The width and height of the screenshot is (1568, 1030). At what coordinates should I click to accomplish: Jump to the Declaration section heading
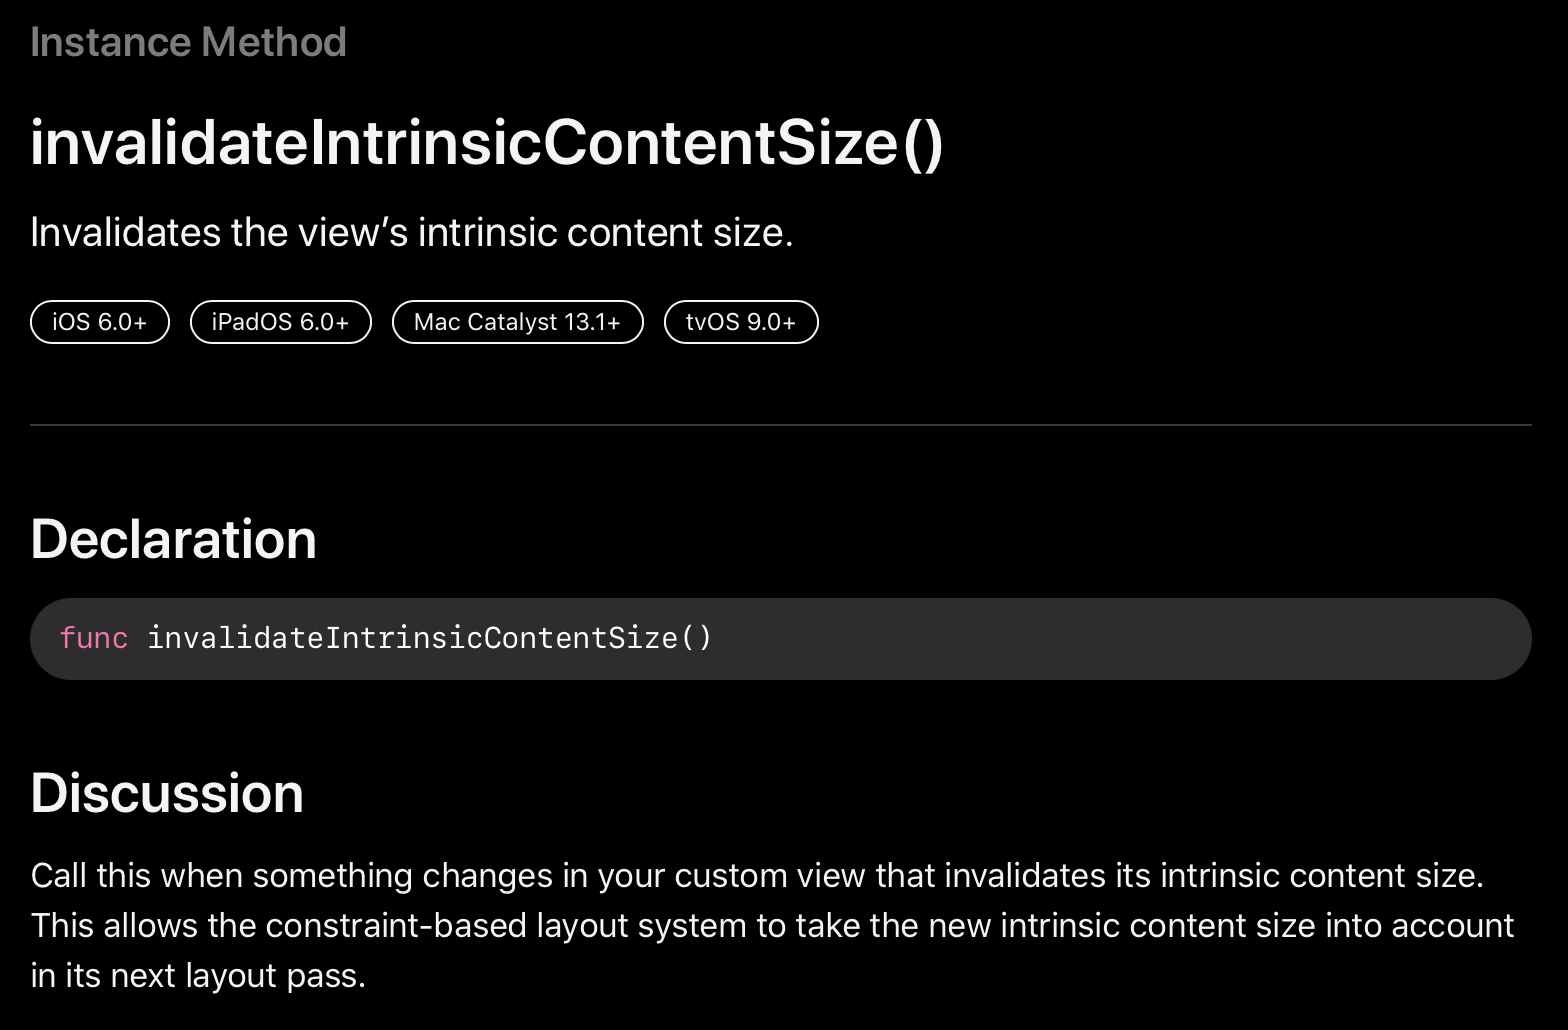point(174,539)
